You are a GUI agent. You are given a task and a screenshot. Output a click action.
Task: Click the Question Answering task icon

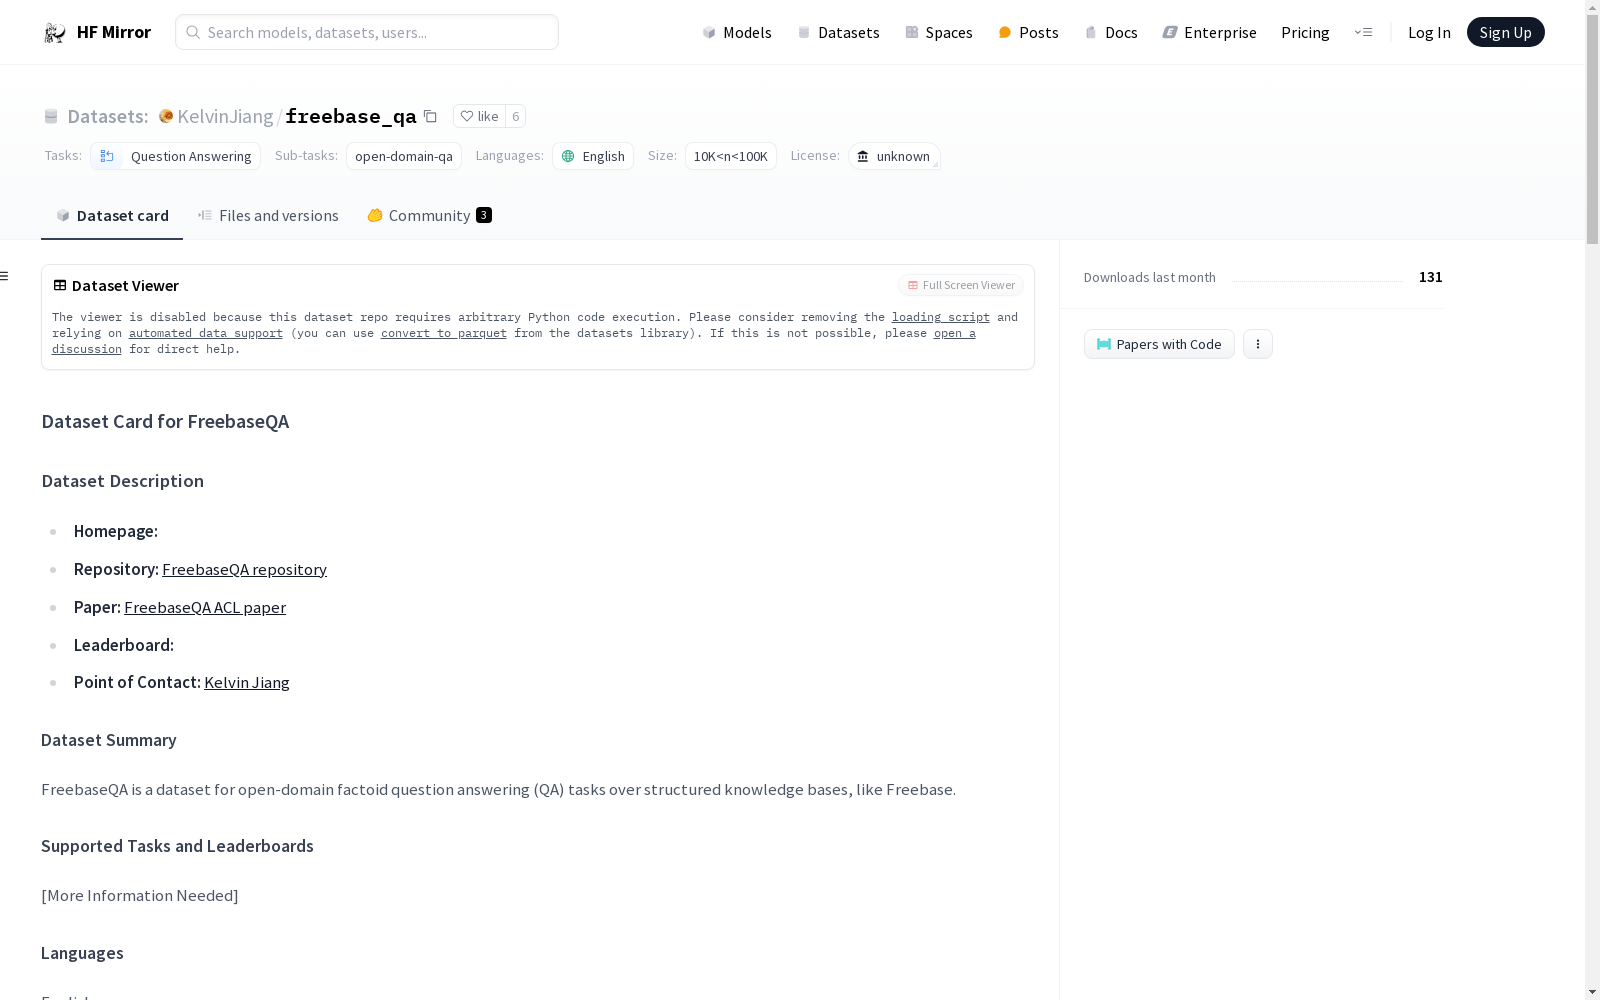[x=107, y=156]
